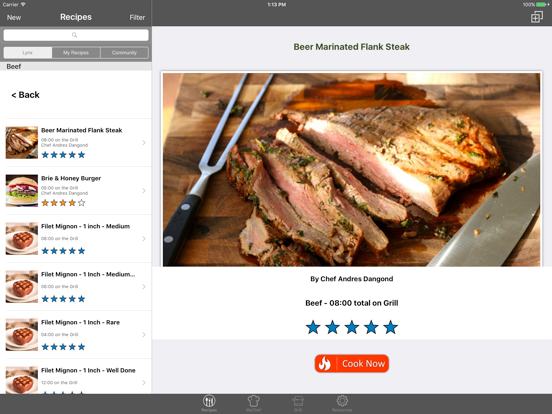The width and height of the screenshot is (552, 414).
Task: Open the Recipes tab icon in bottom bar
Action: pos(209,403)
